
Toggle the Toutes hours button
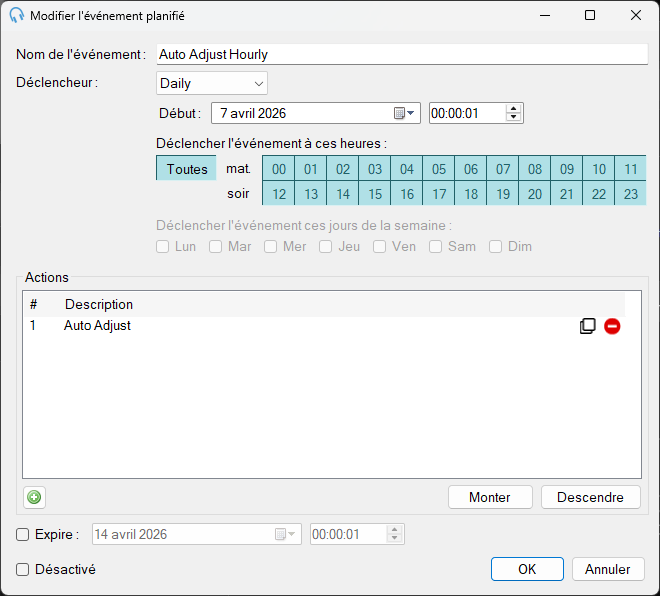(x=186, y=168)
